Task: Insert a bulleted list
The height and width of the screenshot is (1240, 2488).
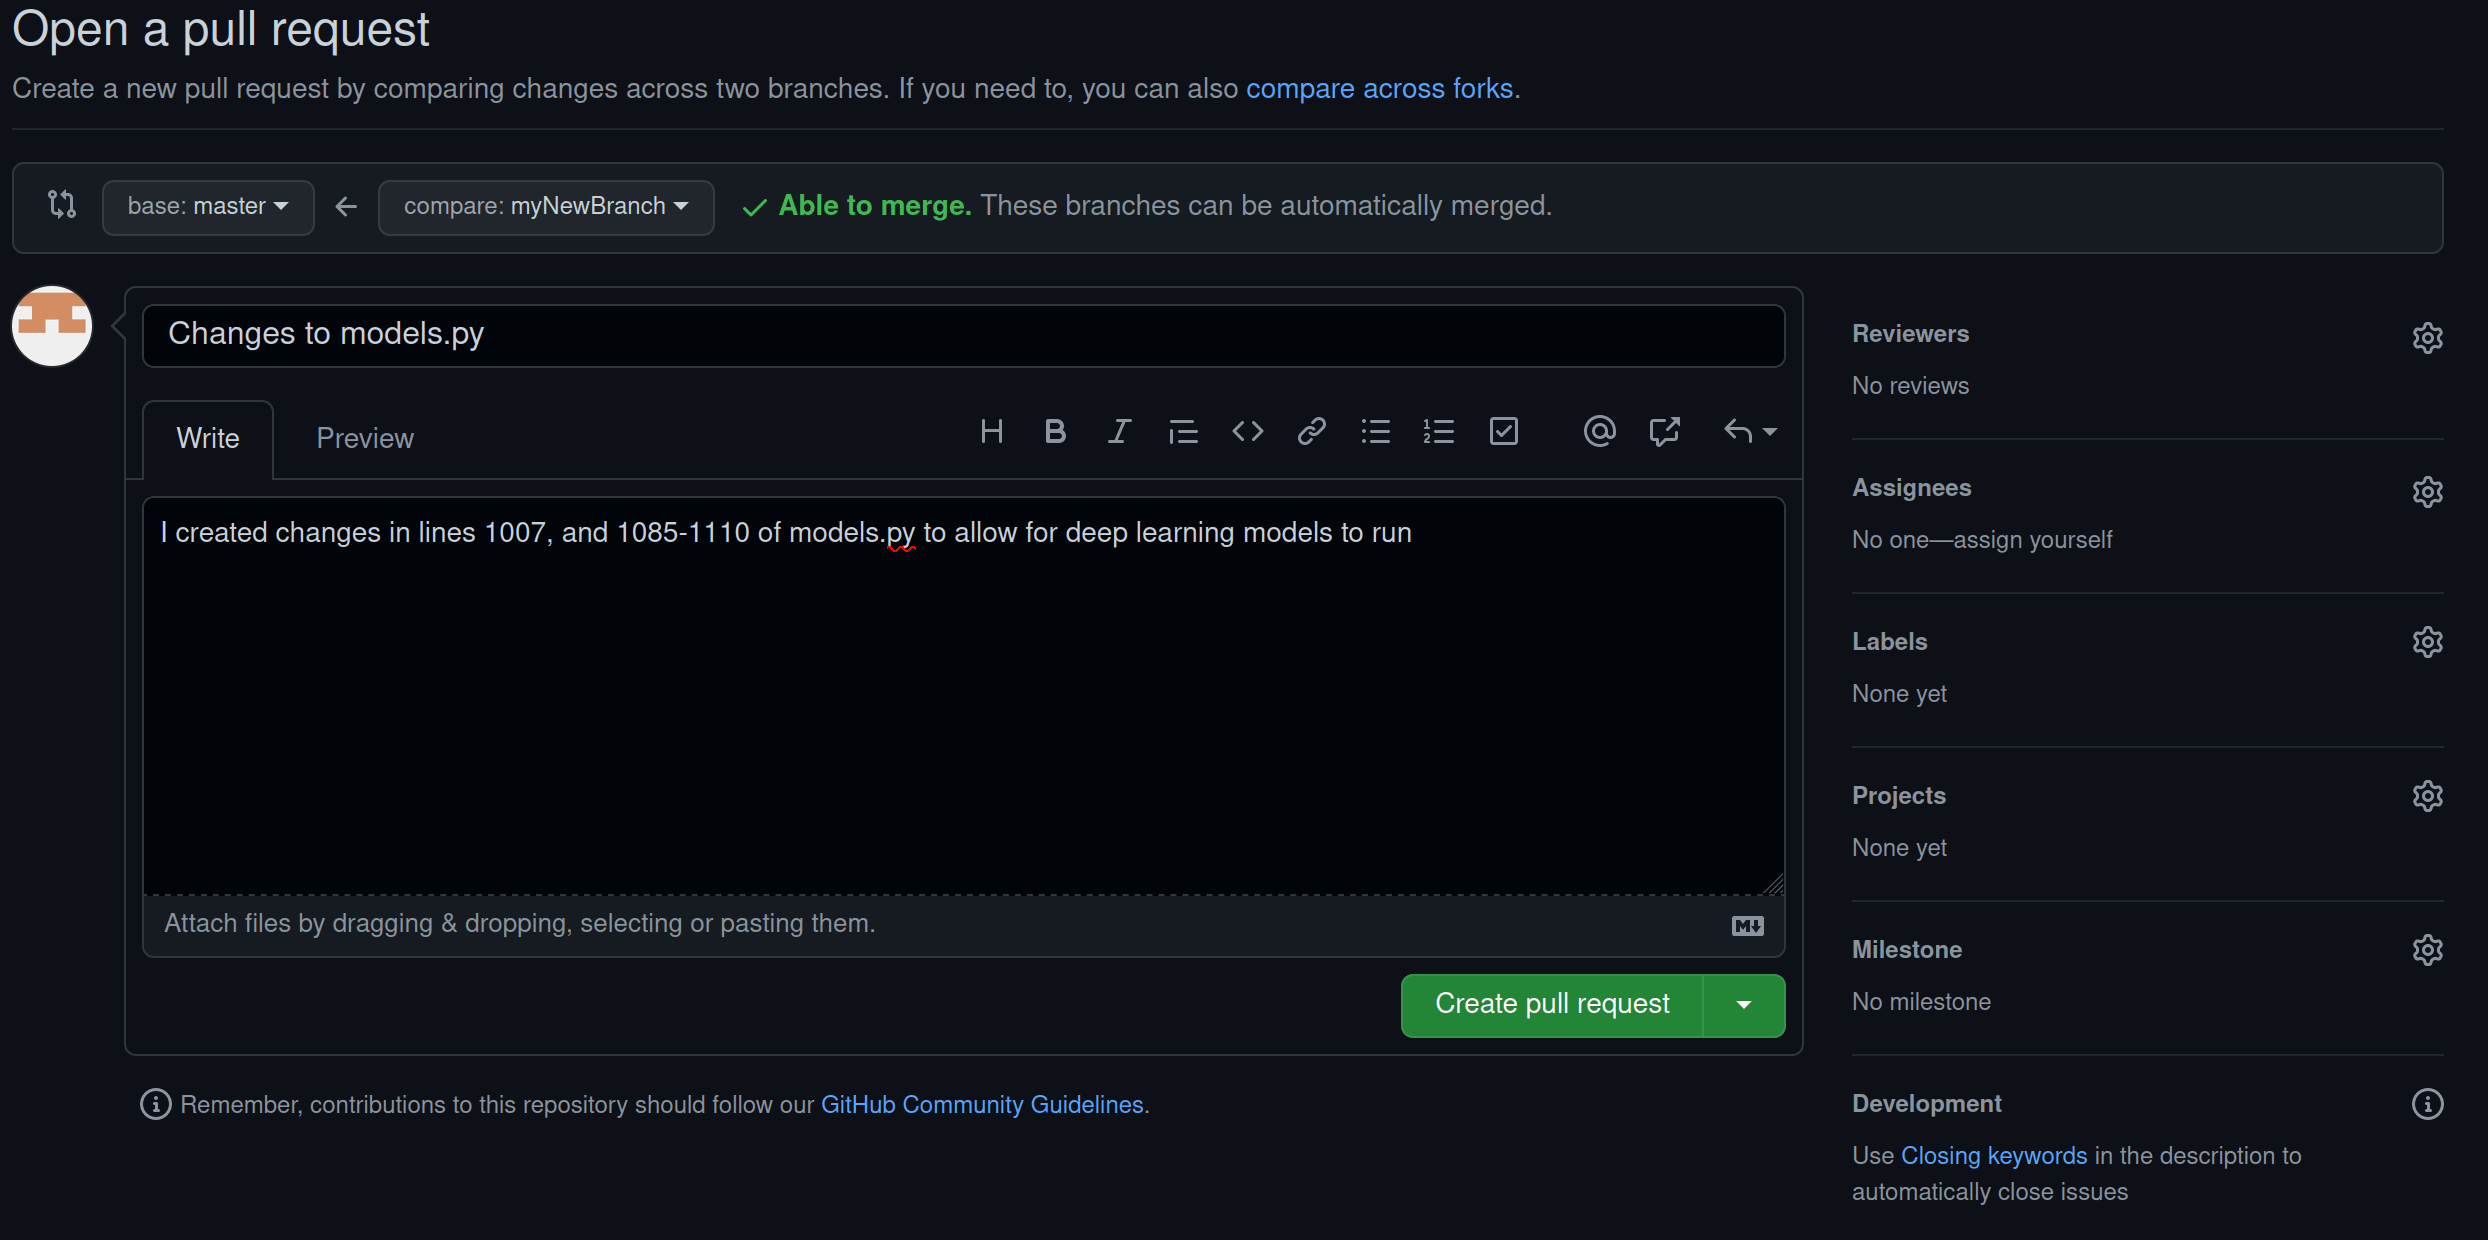Action: 1375,432
